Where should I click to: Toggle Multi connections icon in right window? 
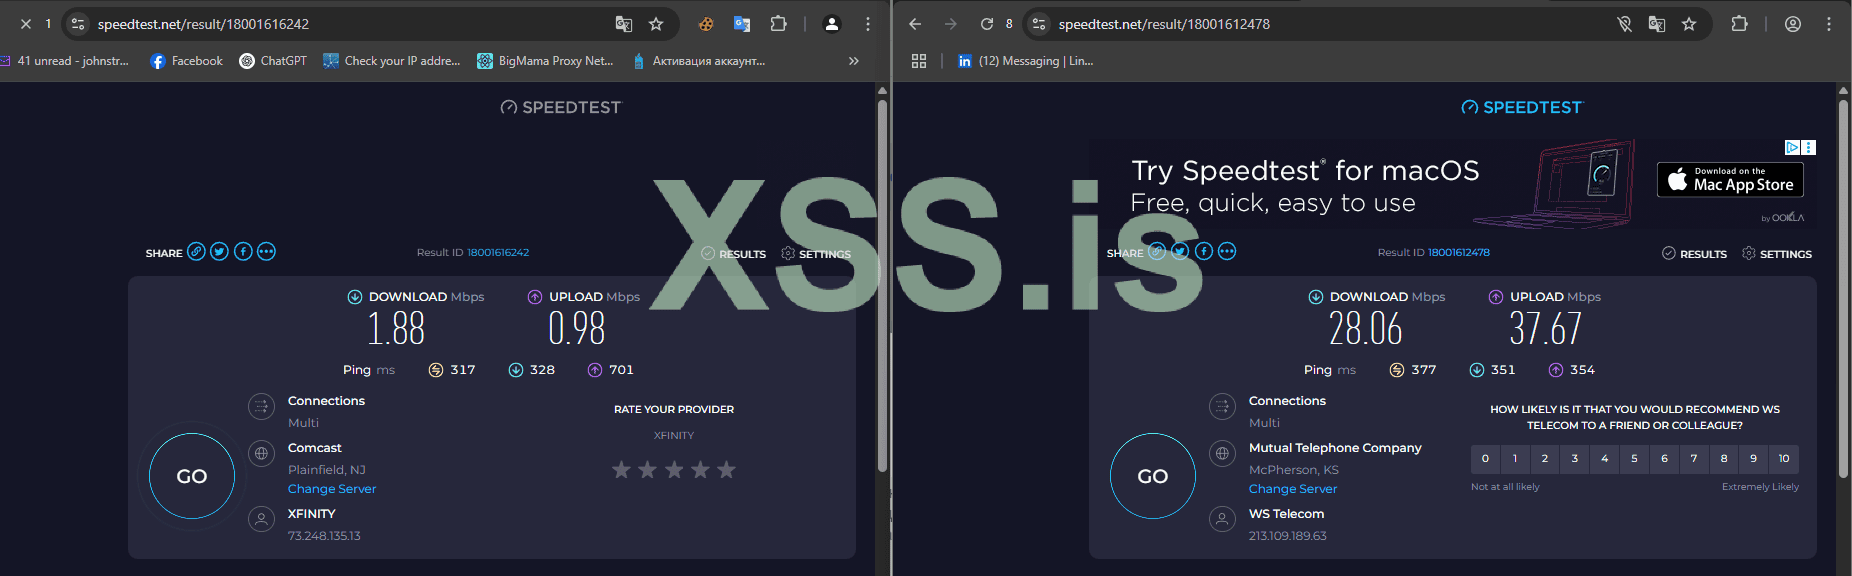[x=1222, y=406]
